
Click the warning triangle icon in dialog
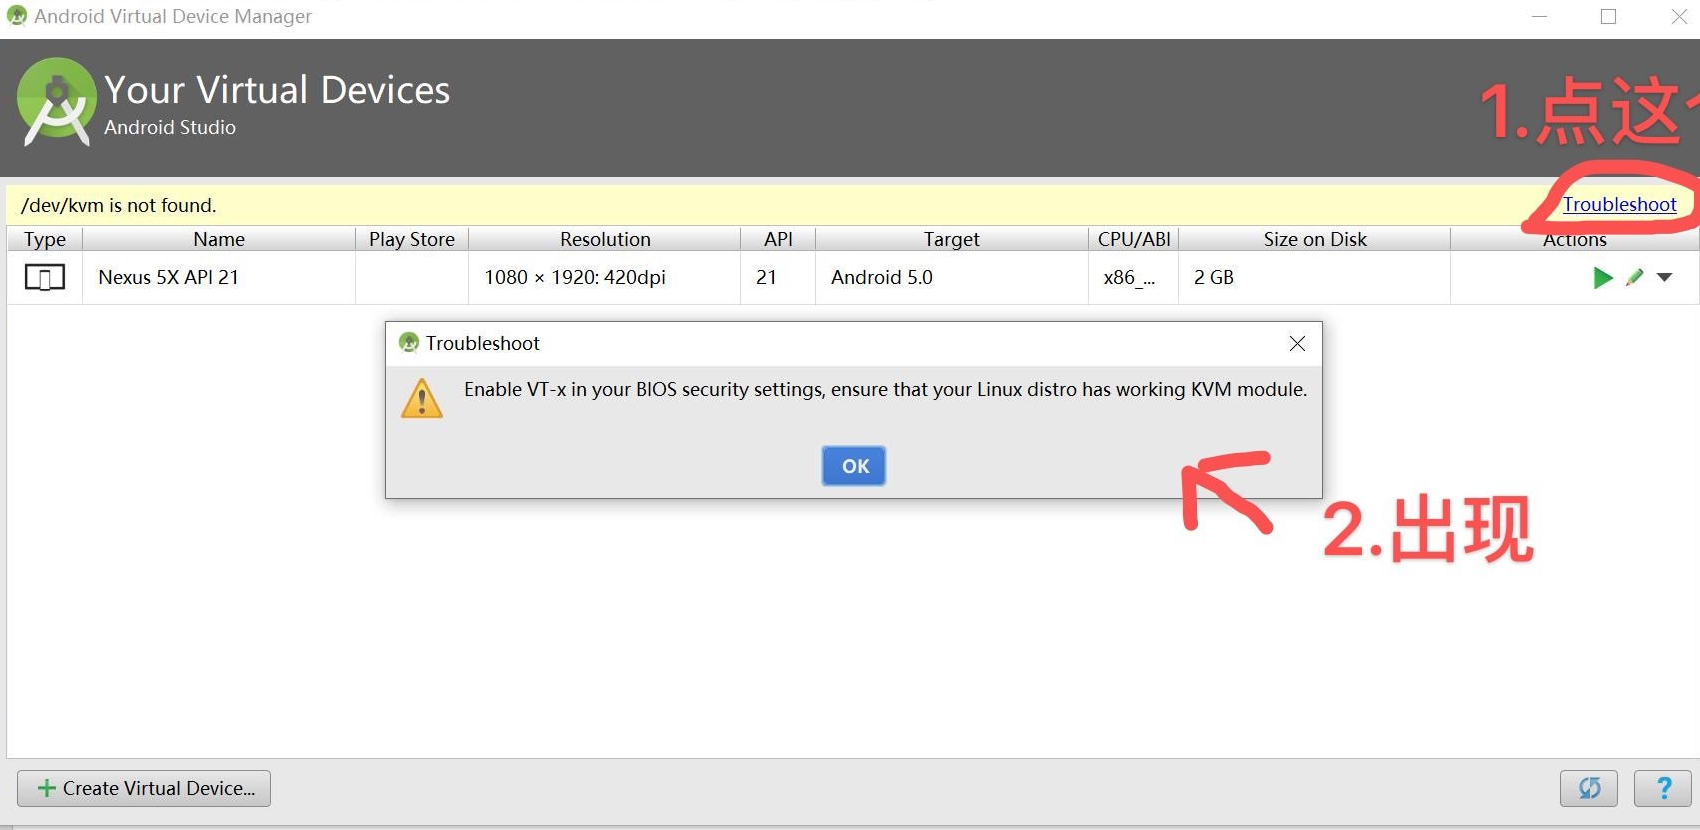point(422,398)
